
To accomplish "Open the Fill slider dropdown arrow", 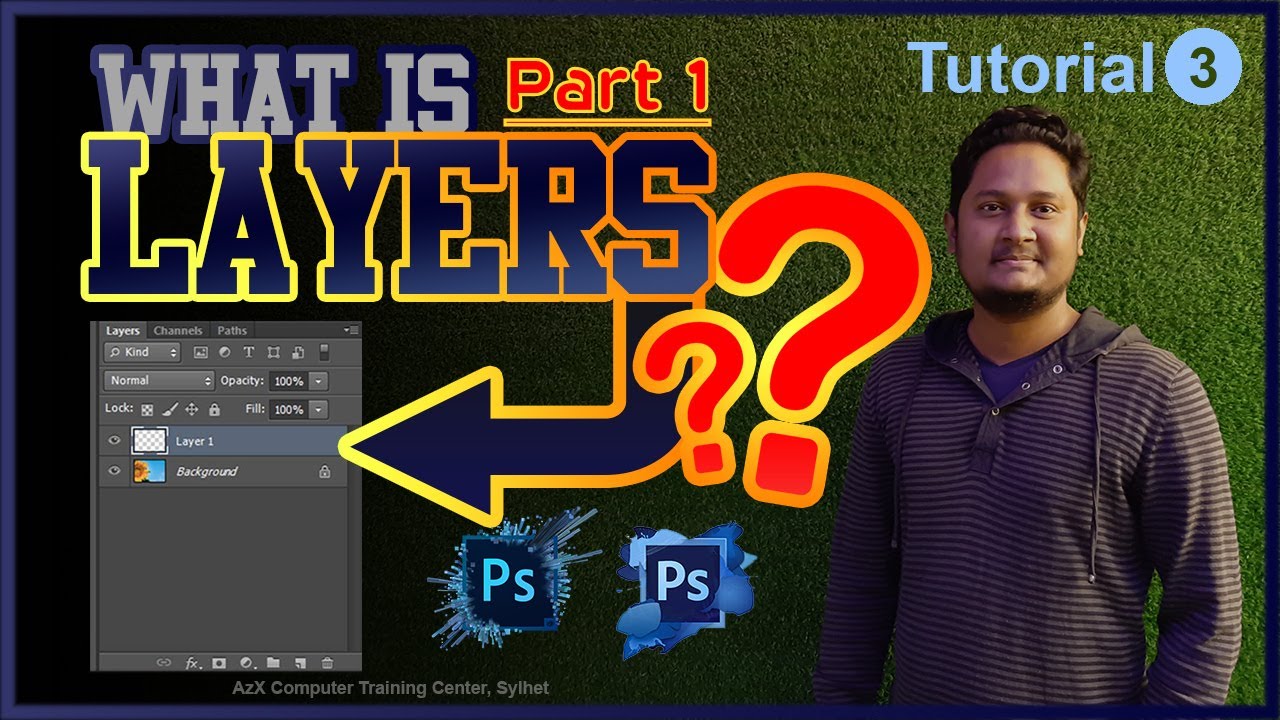I will [x=319, y=410].
